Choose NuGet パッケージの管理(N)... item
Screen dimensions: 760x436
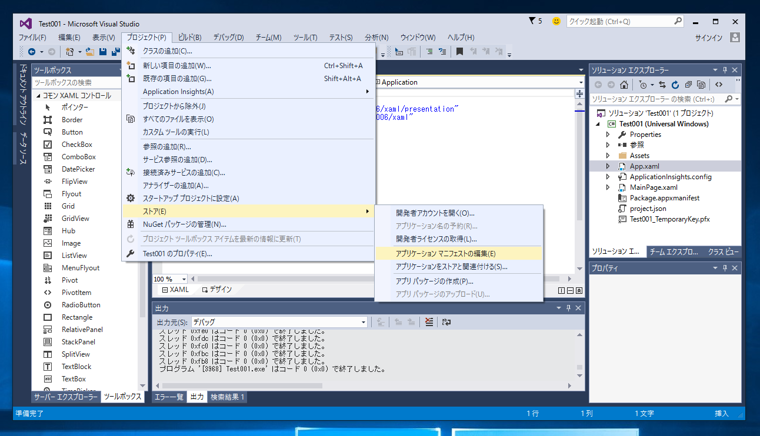click(x=249, y=224)
